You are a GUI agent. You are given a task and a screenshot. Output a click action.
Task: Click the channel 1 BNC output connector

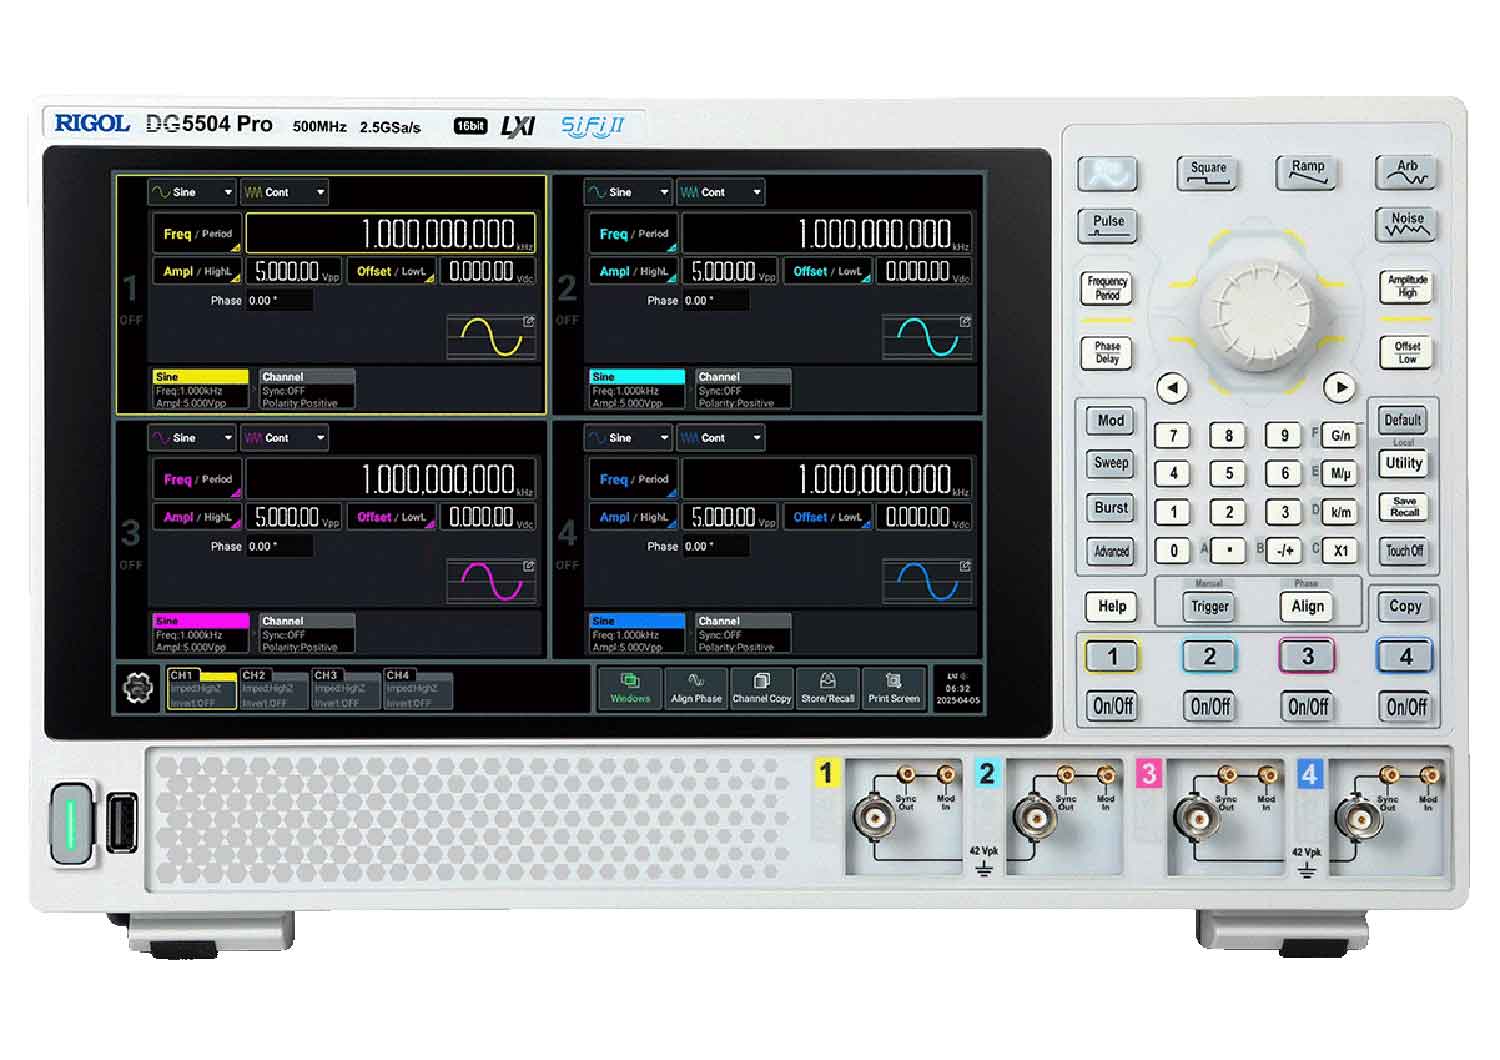[x=875, y=819]
